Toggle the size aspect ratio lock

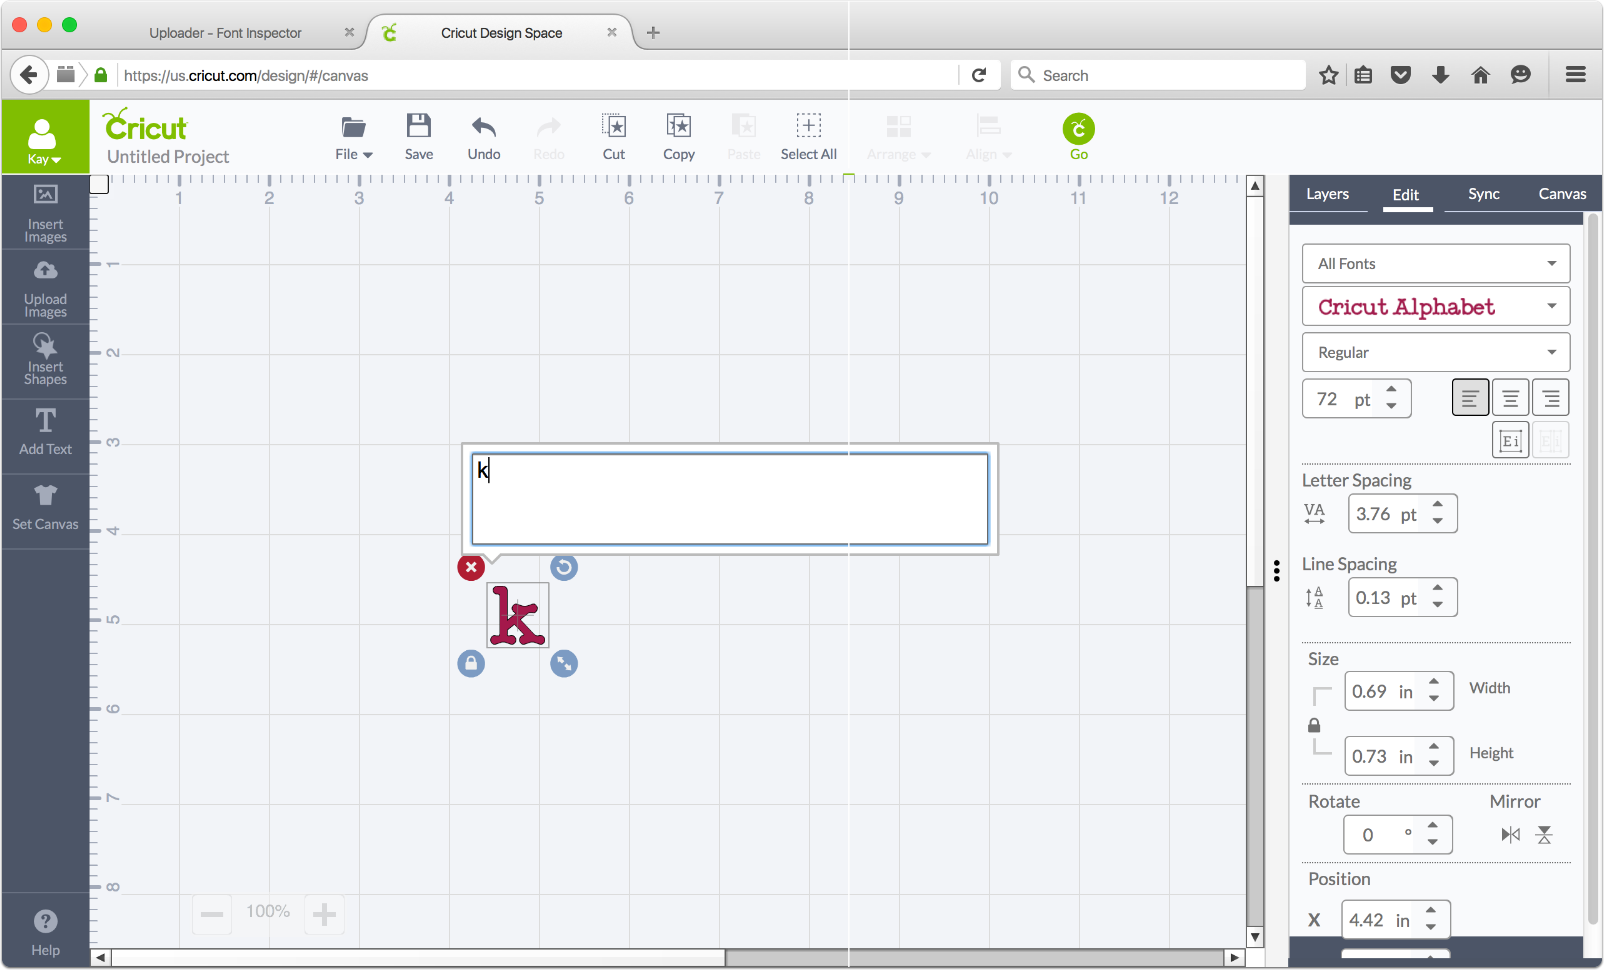(x=1314, y=725)
